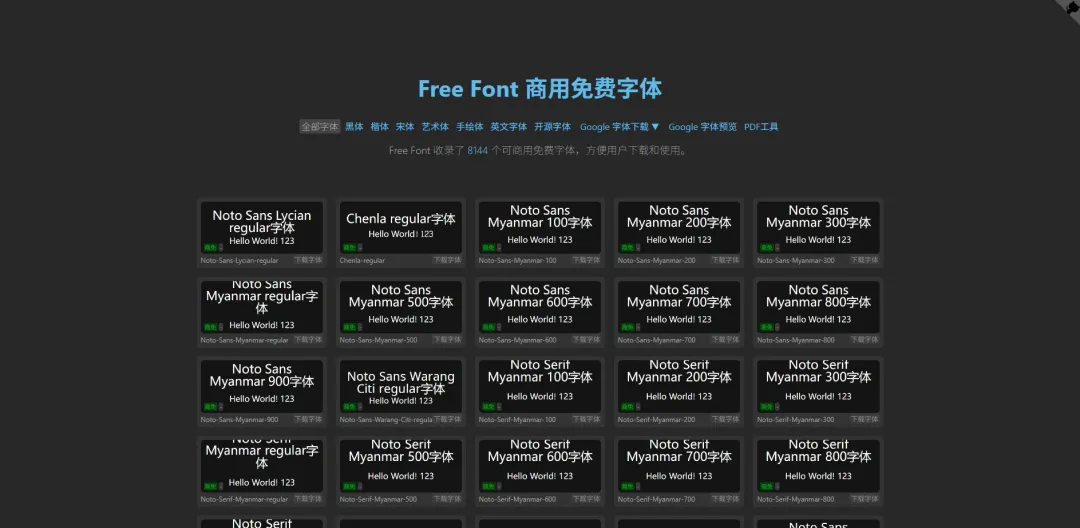
Task: Click the green 商免 badge on Chenla card
Action: tap(349, 248)
